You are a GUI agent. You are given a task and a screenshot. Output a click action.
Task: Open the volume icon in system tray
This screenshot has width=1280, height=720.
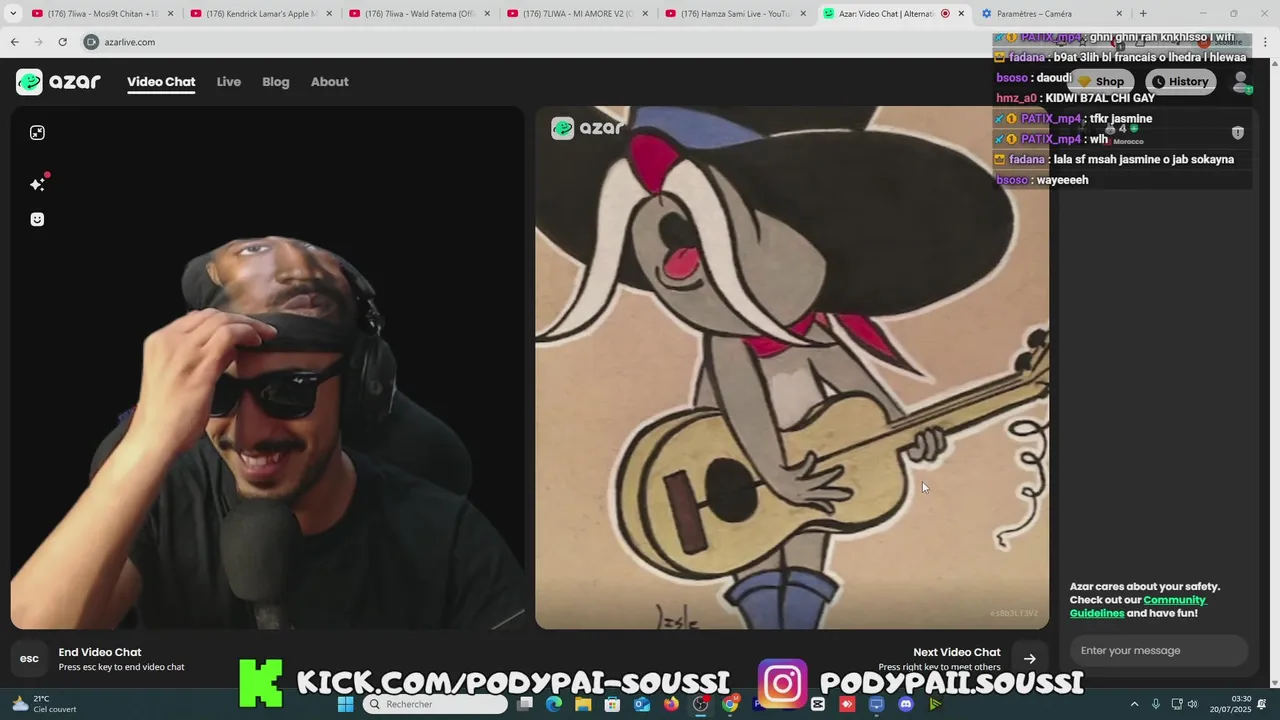1192,704
